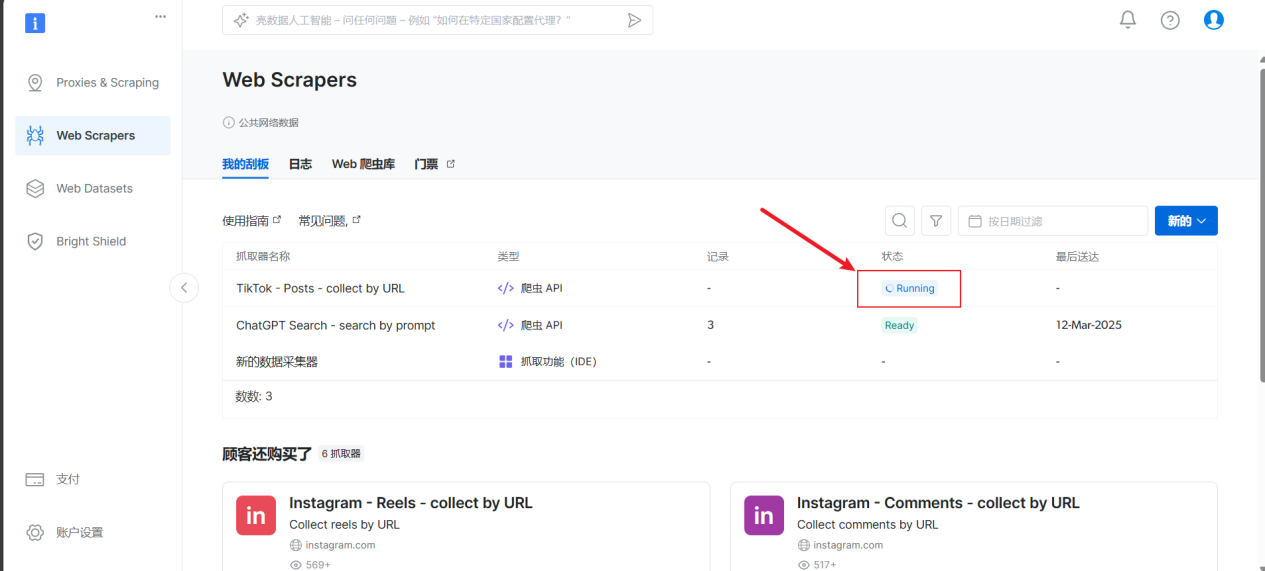The height and width of the screenshot is (571, 1265).
Task: Click the external link icon next to 门票
Action: click(x=450, y=163)
